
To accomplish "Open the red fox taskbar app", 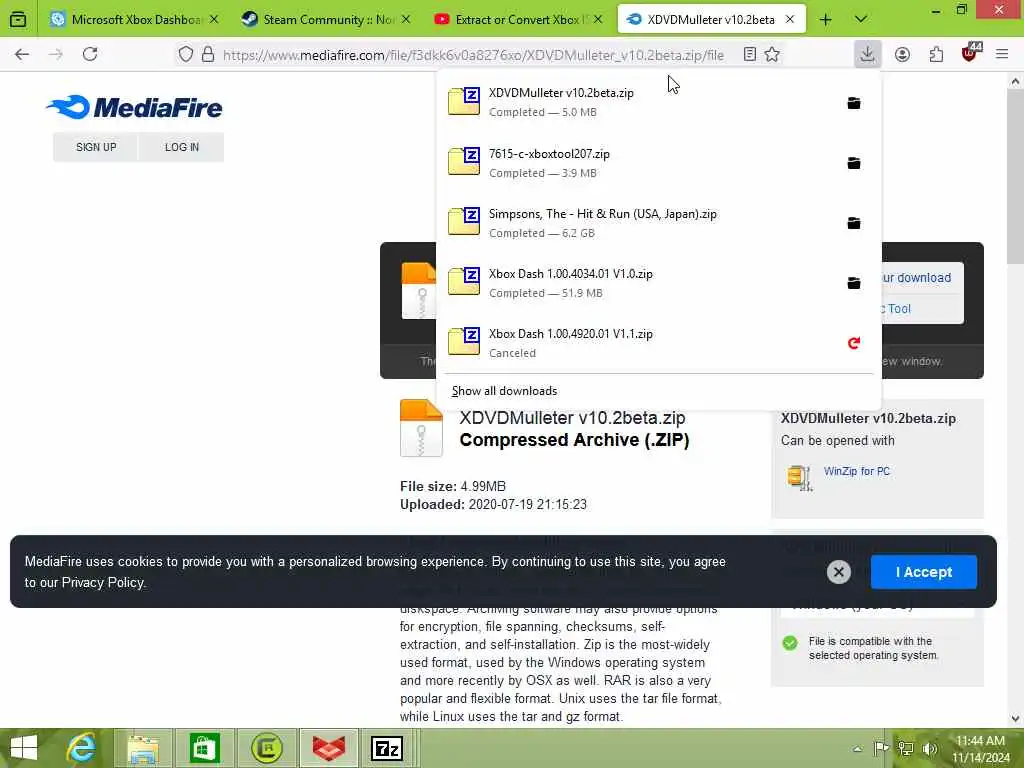I will point(328,748).
